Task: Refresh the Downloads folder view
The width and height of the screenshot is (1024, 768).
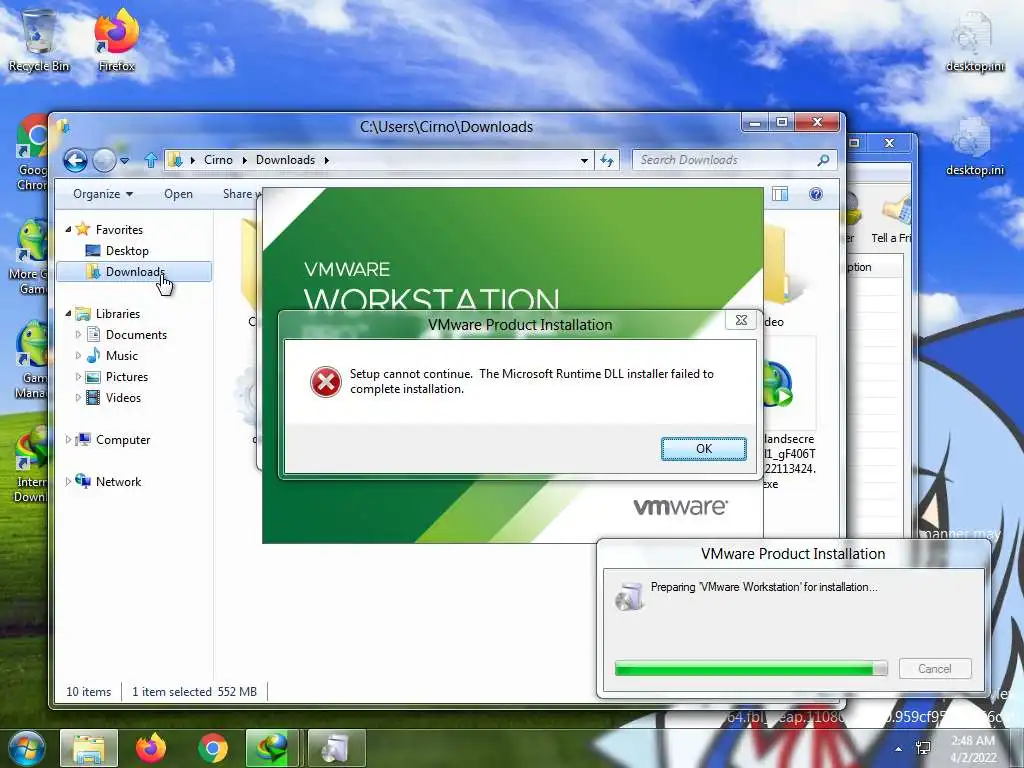Action: pos(607,161)
